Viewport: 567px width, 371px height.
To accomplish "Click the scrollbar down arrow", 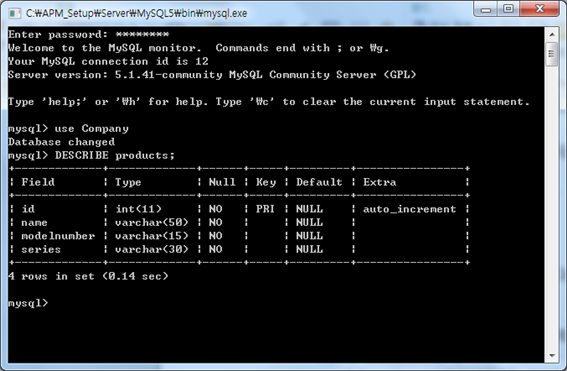I will 552,356.
